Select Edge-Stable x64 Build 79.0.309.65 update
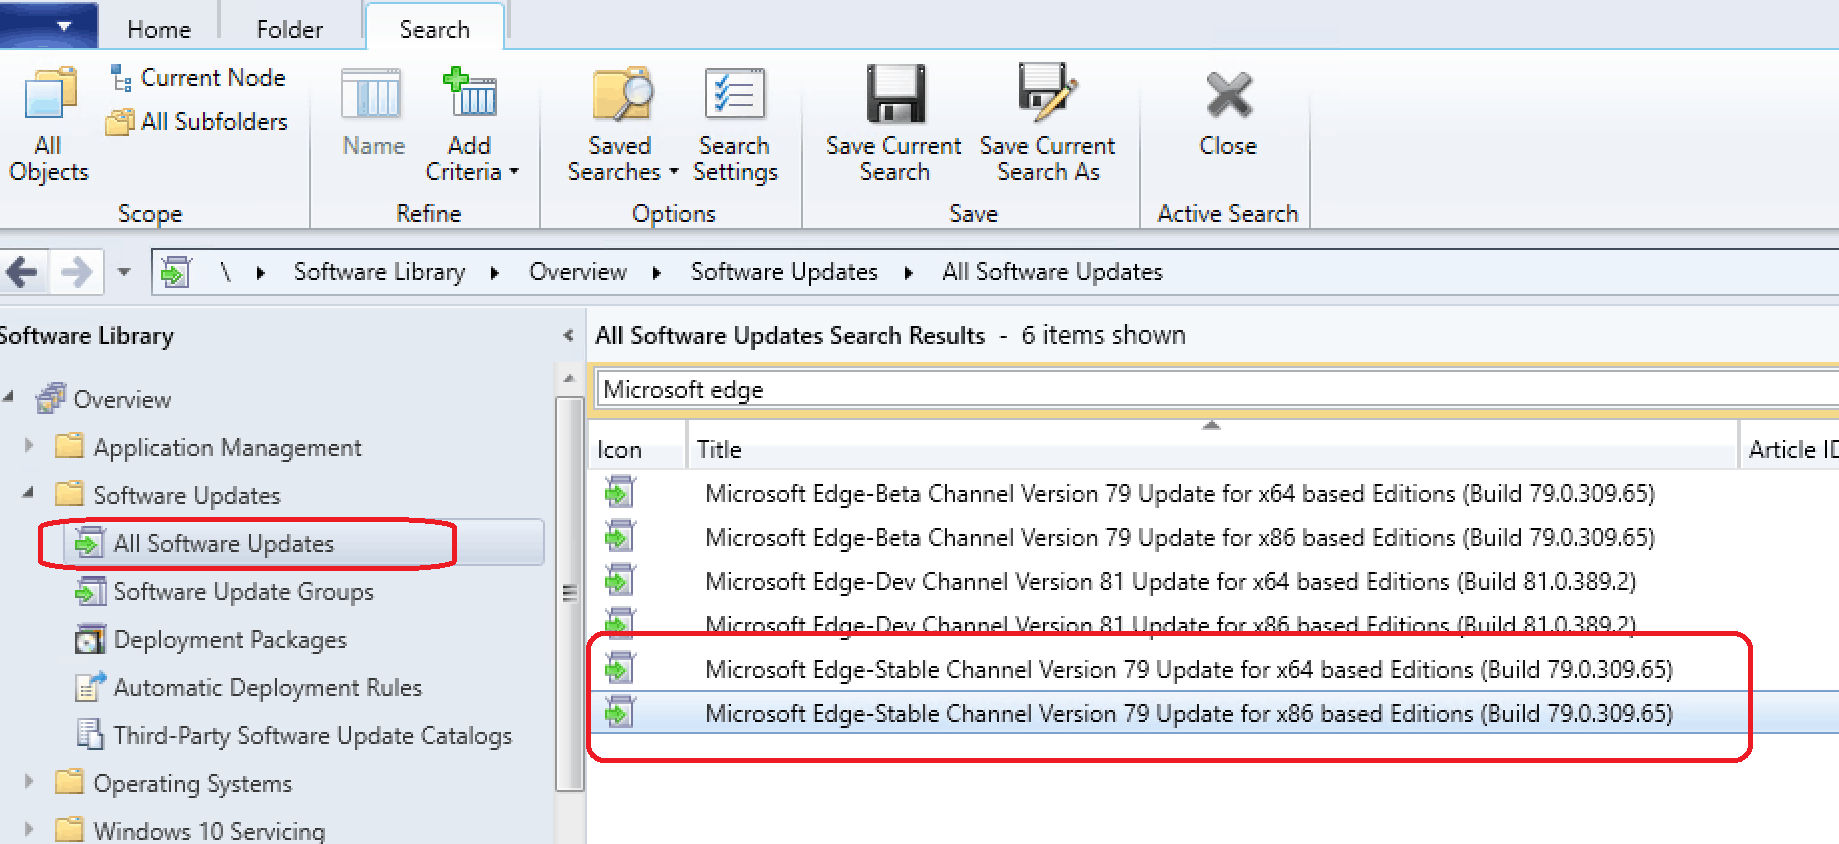Viewport: 1839px width, 844px height. coord(1189,669)
